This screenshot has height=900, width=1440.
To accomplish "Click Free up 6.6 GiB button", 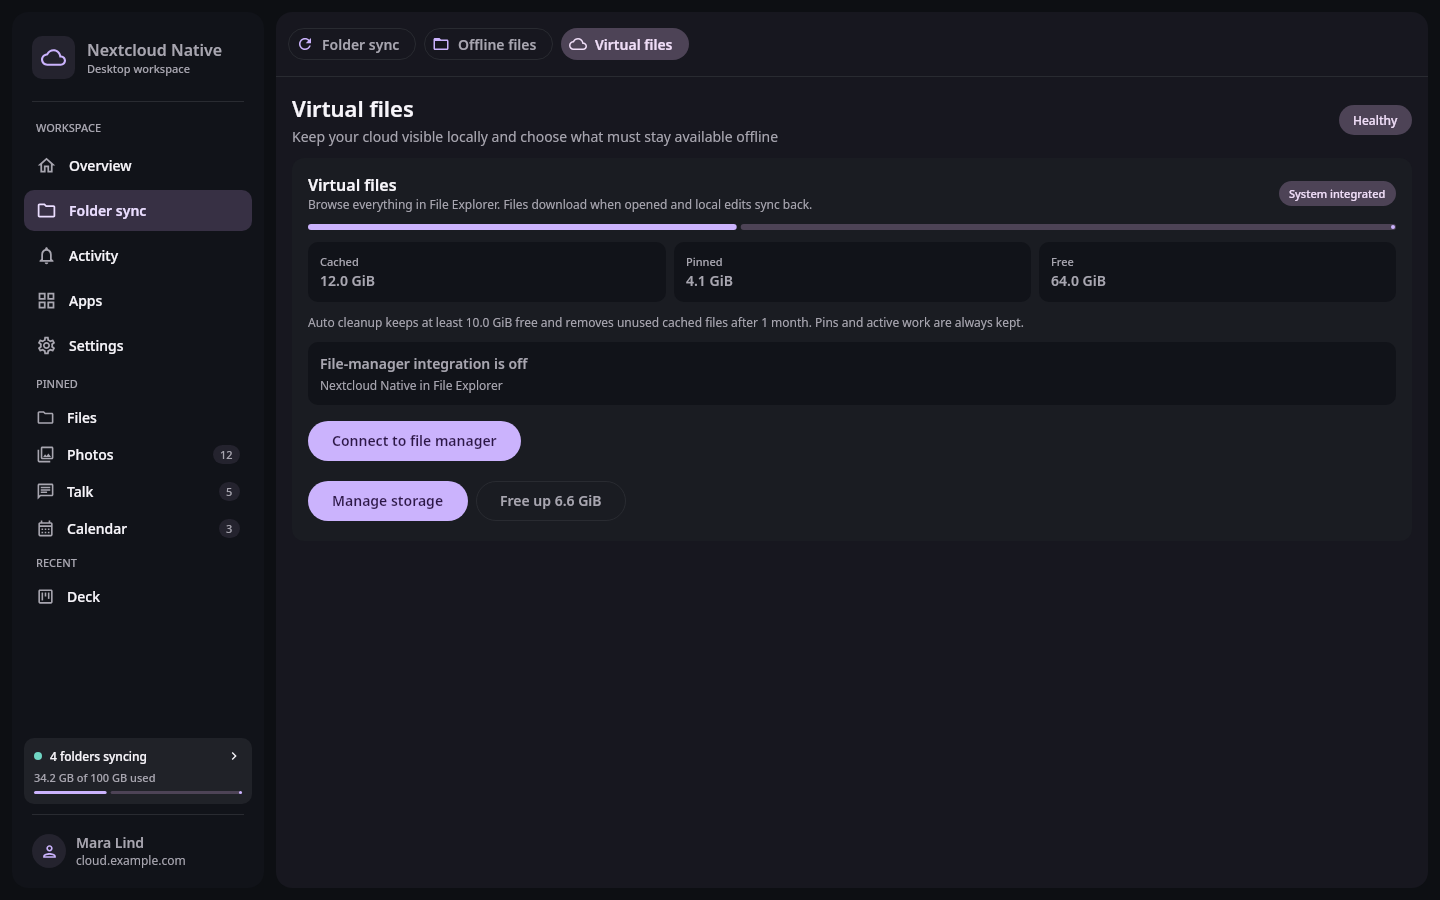I will point(550,501).
